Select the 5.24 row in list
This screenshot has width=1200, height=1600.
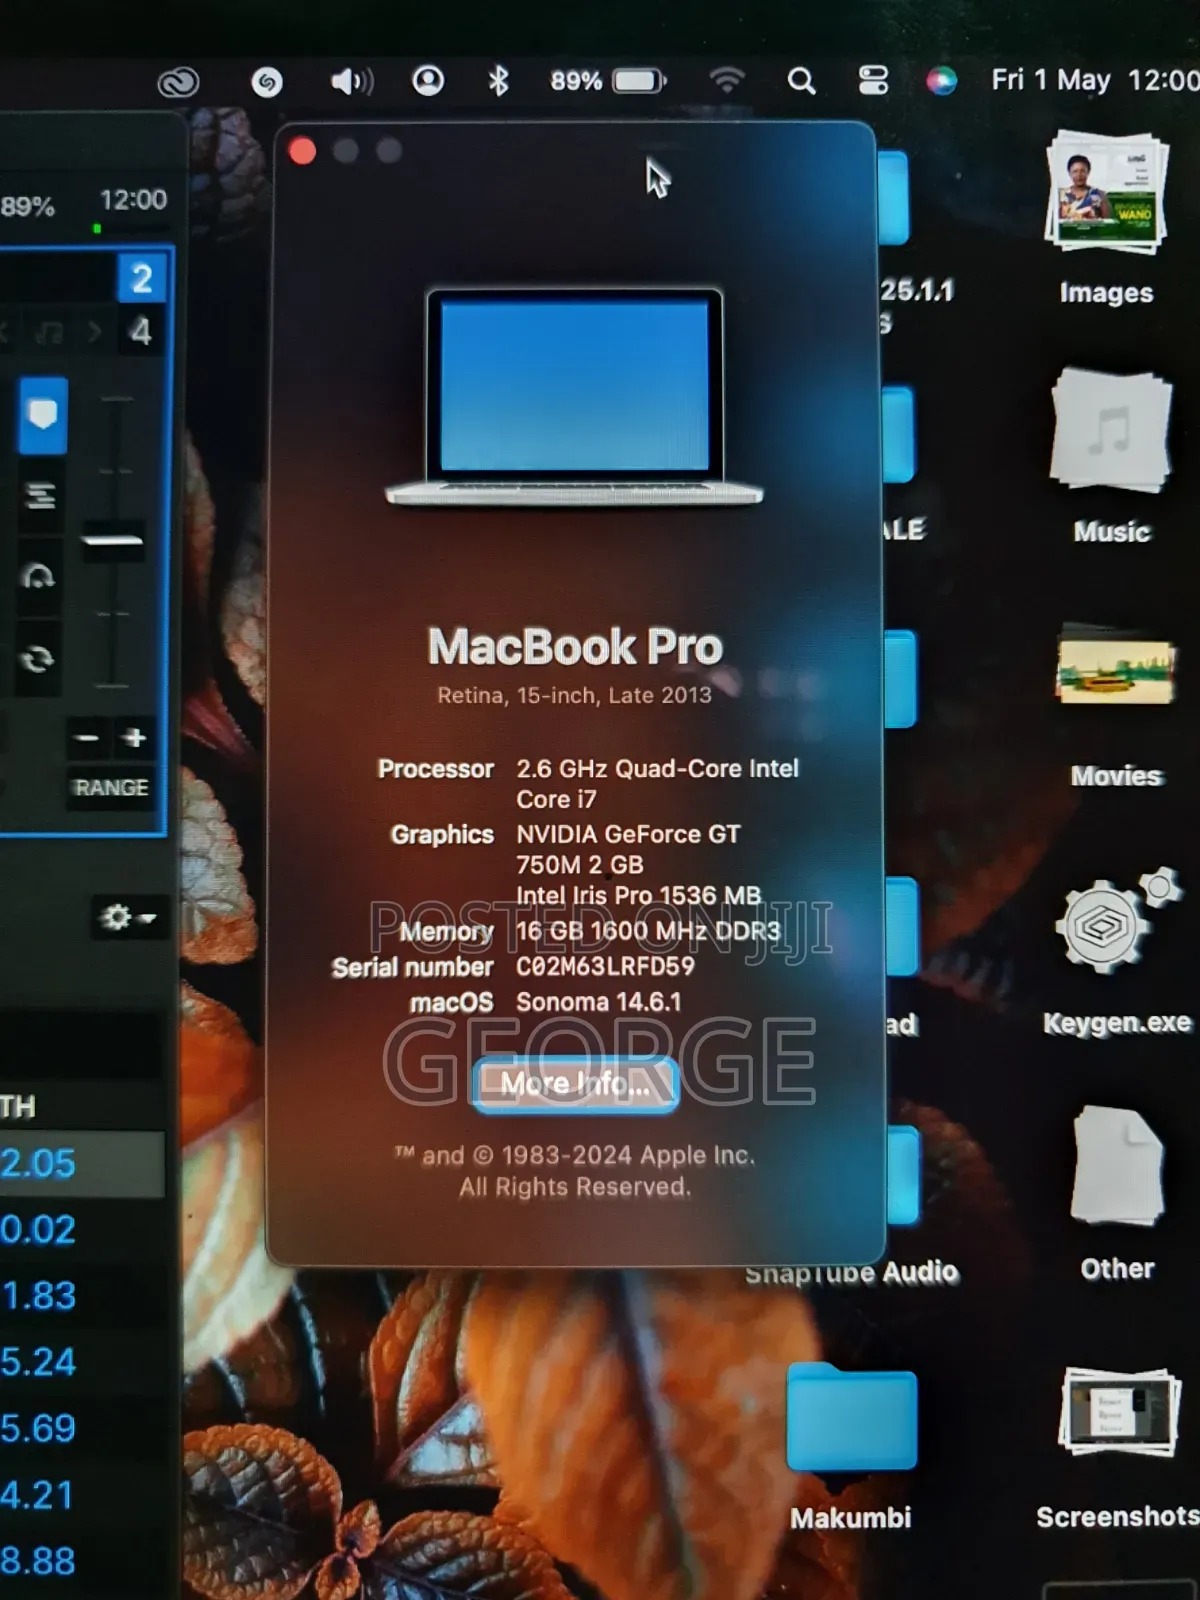tap(82, 1362)
